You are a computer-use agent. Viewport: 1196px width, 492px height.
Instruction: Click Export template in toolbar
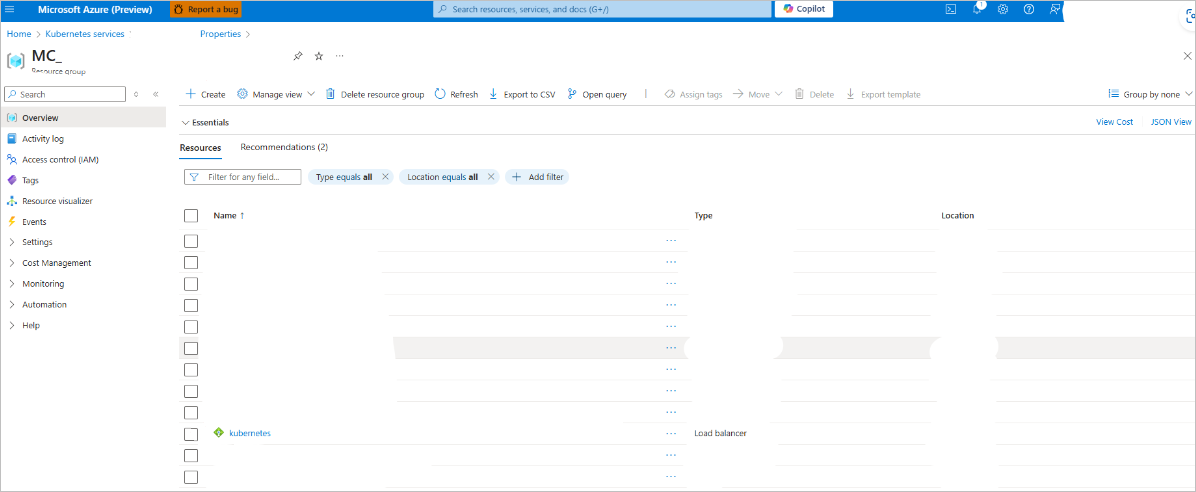coord(883,95)
